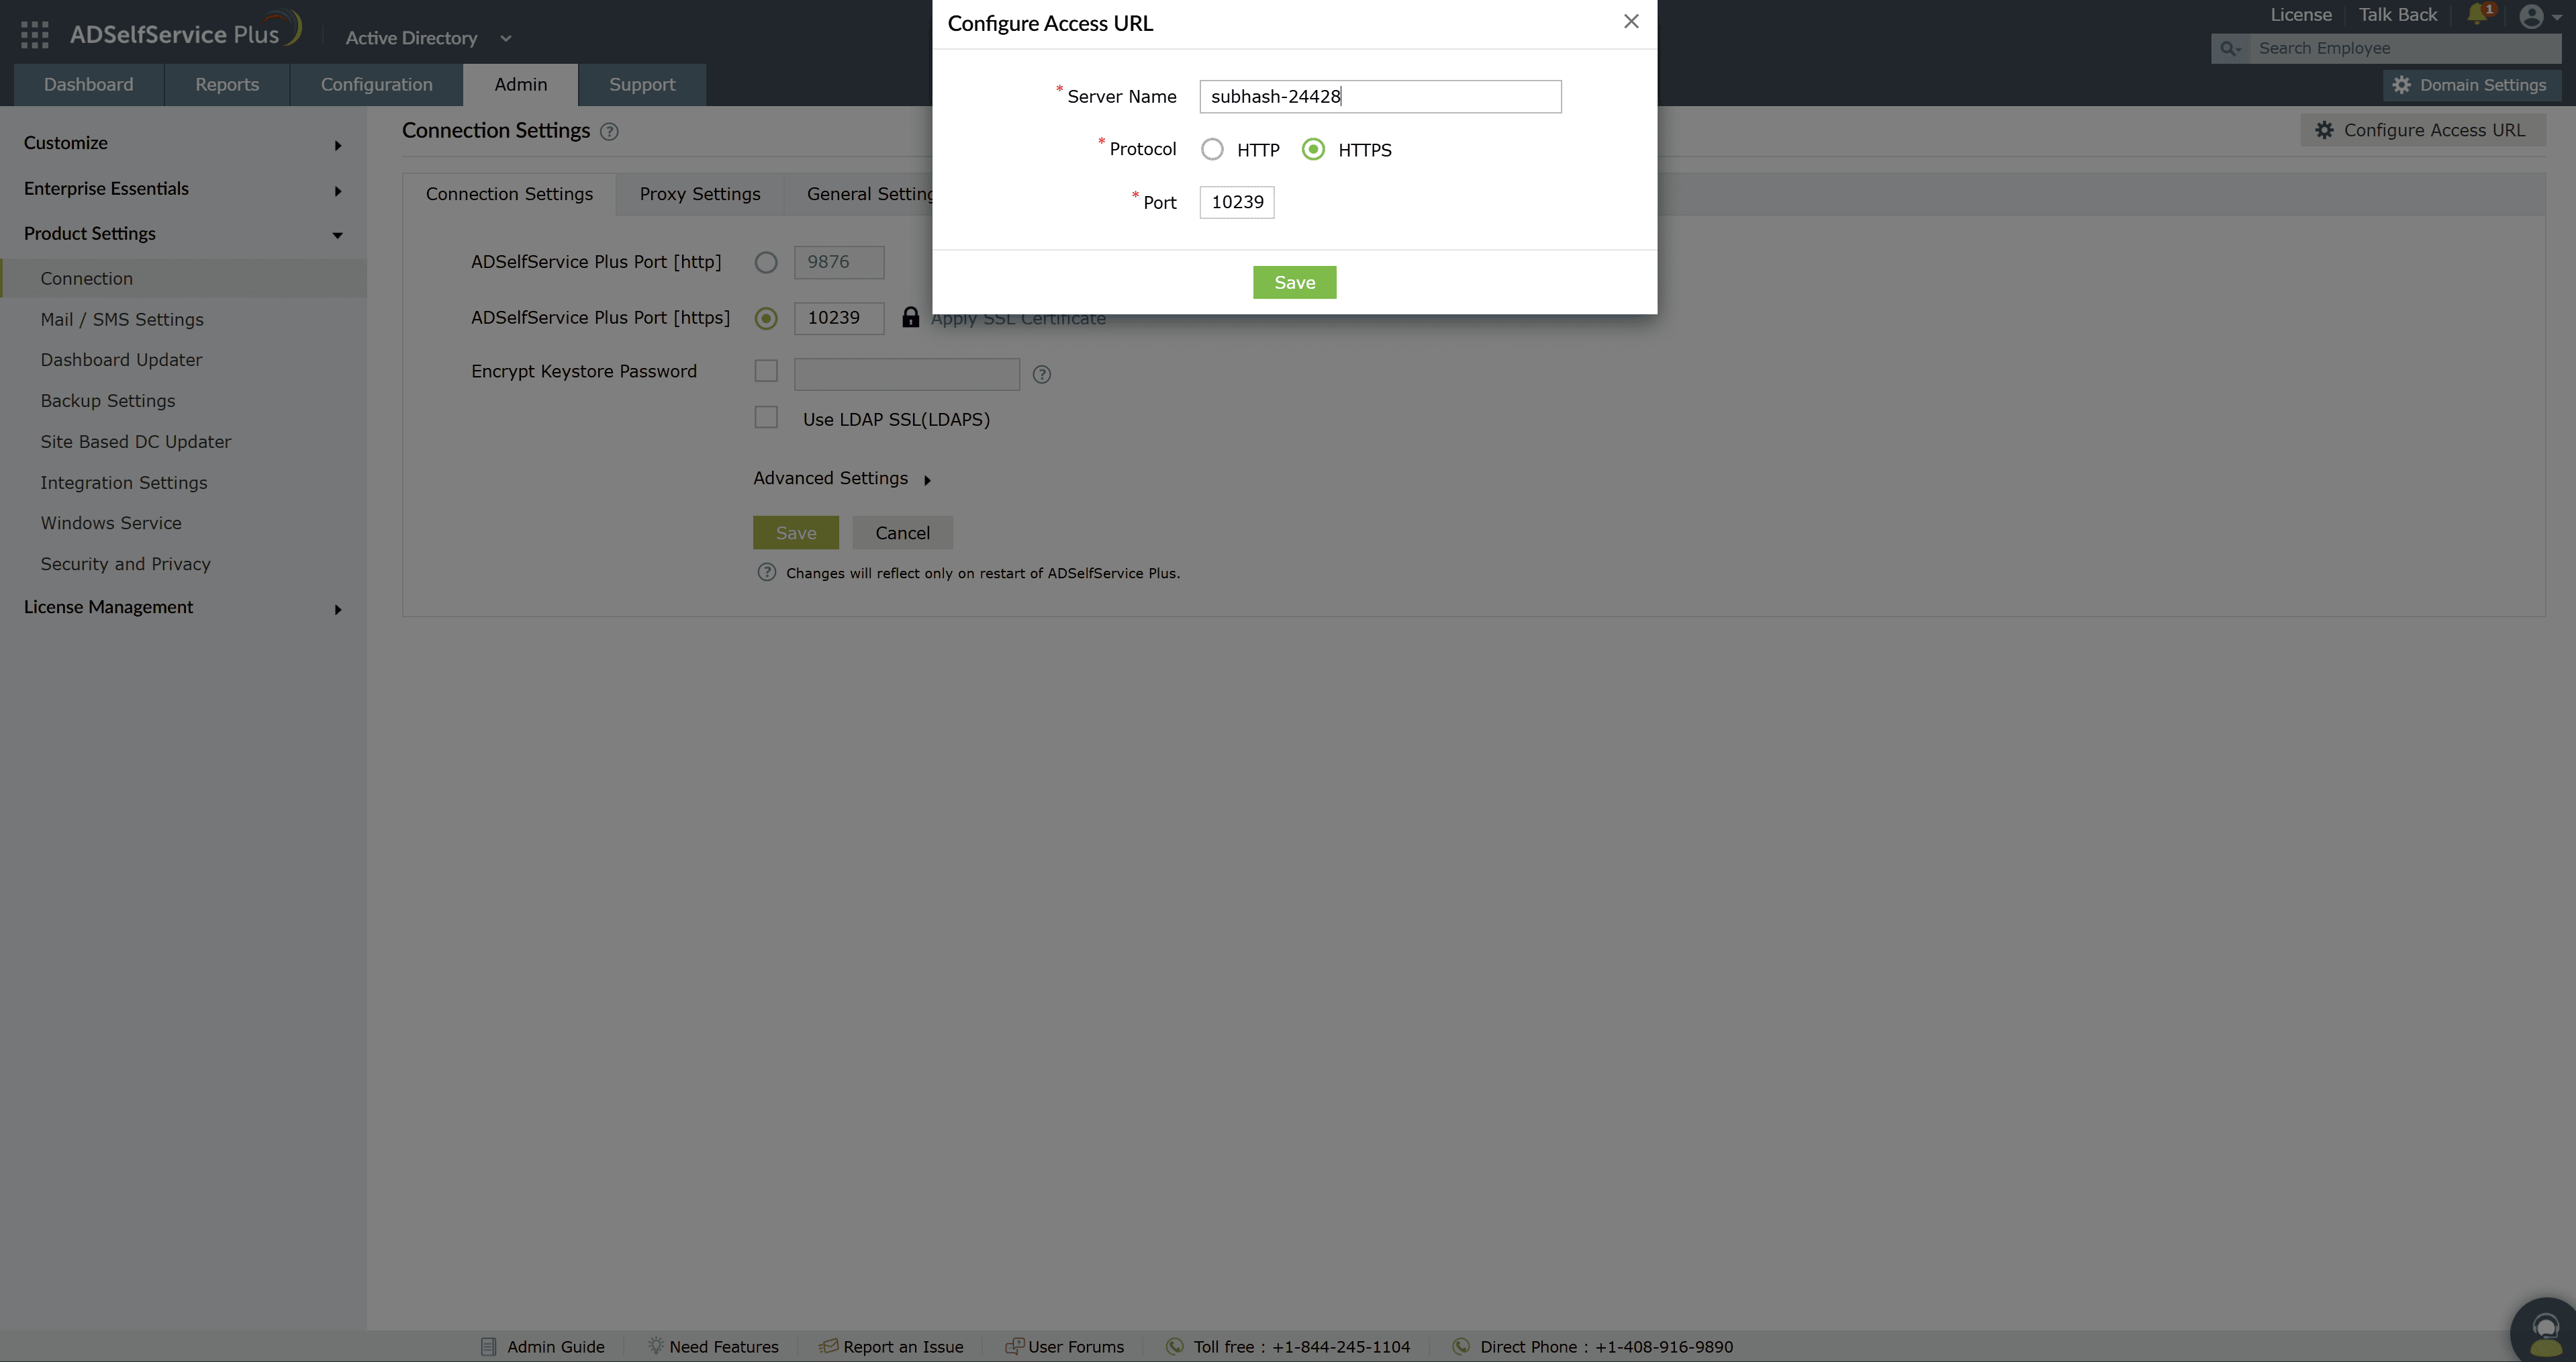Close the Configure Access URL dialog
Image resolution: width=2576 pixels, height=1362 pixels.
click(1631, 21)
